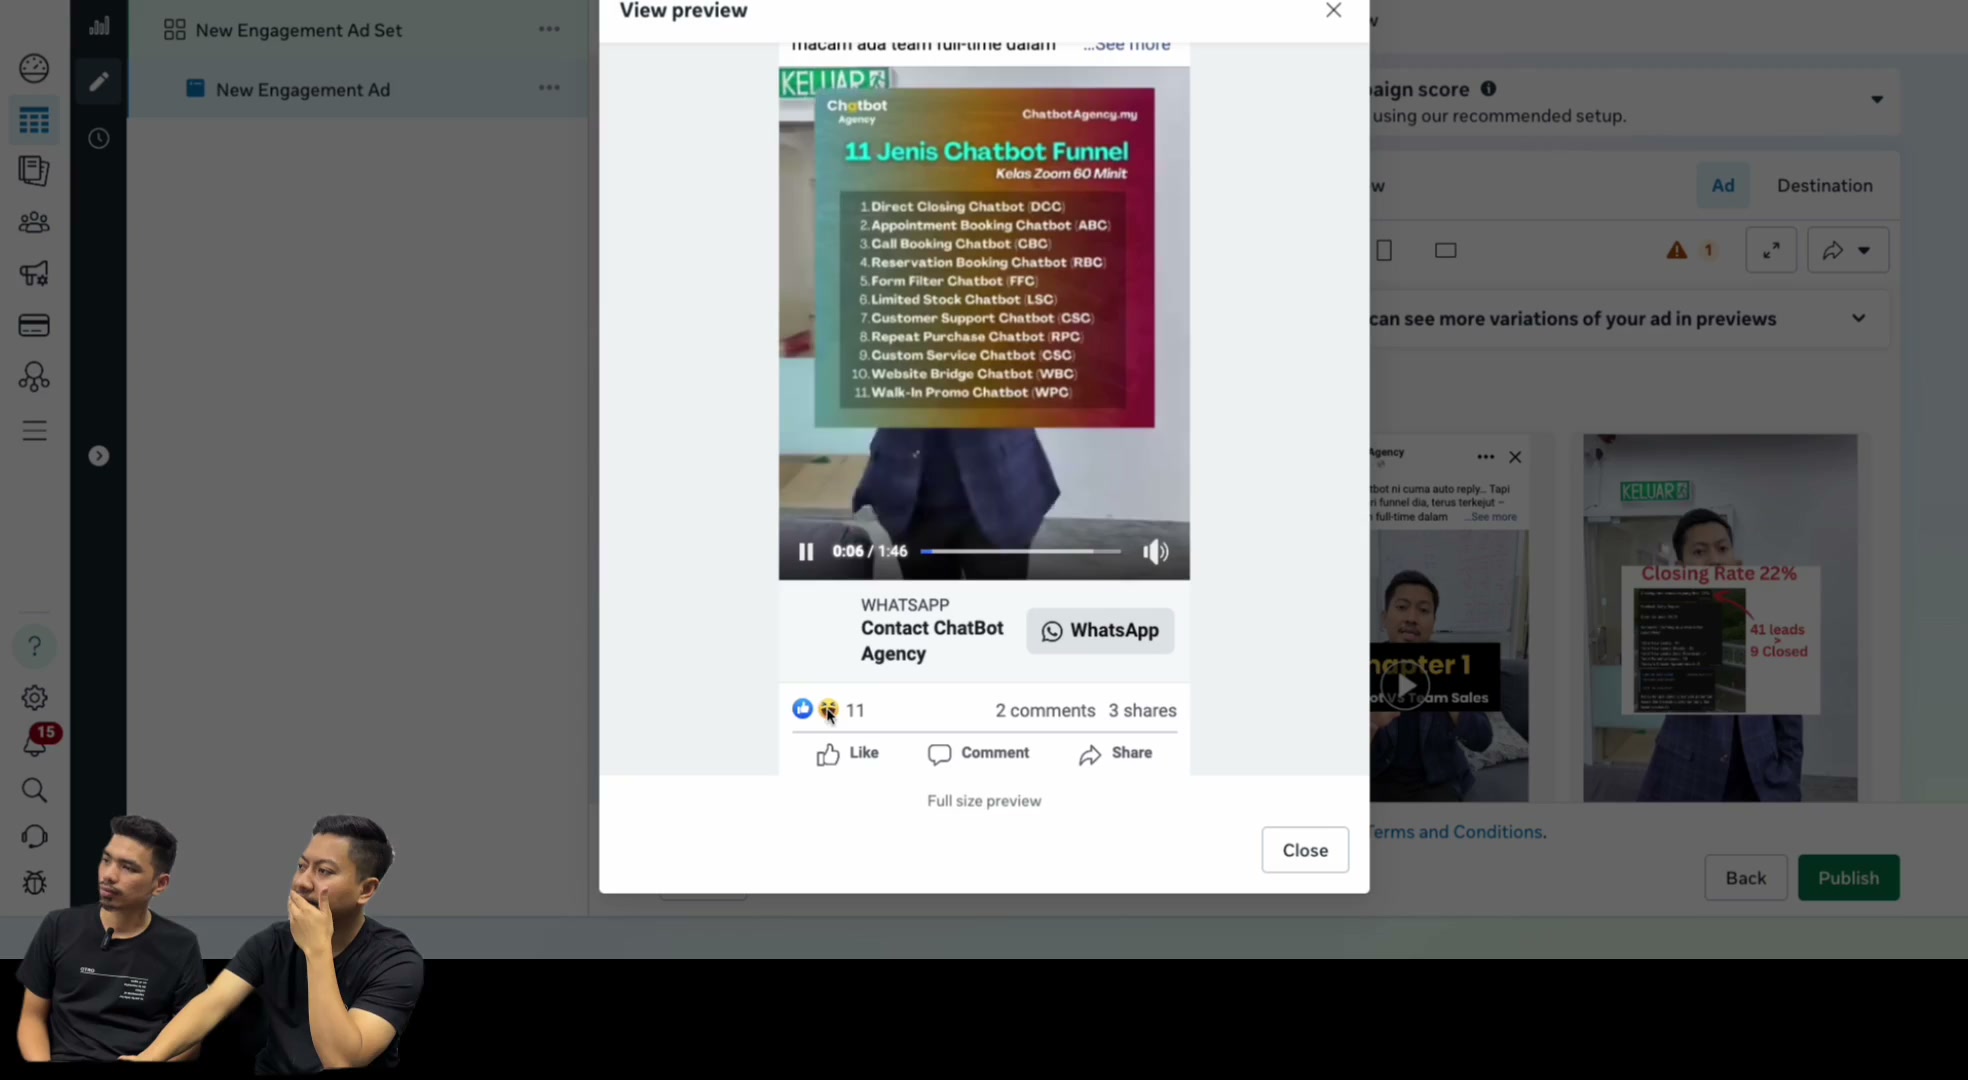Open options menu for New Engagement Ad
Image resolution: width=1968 pixels, height=1080 pixels.
pos(549,87)
